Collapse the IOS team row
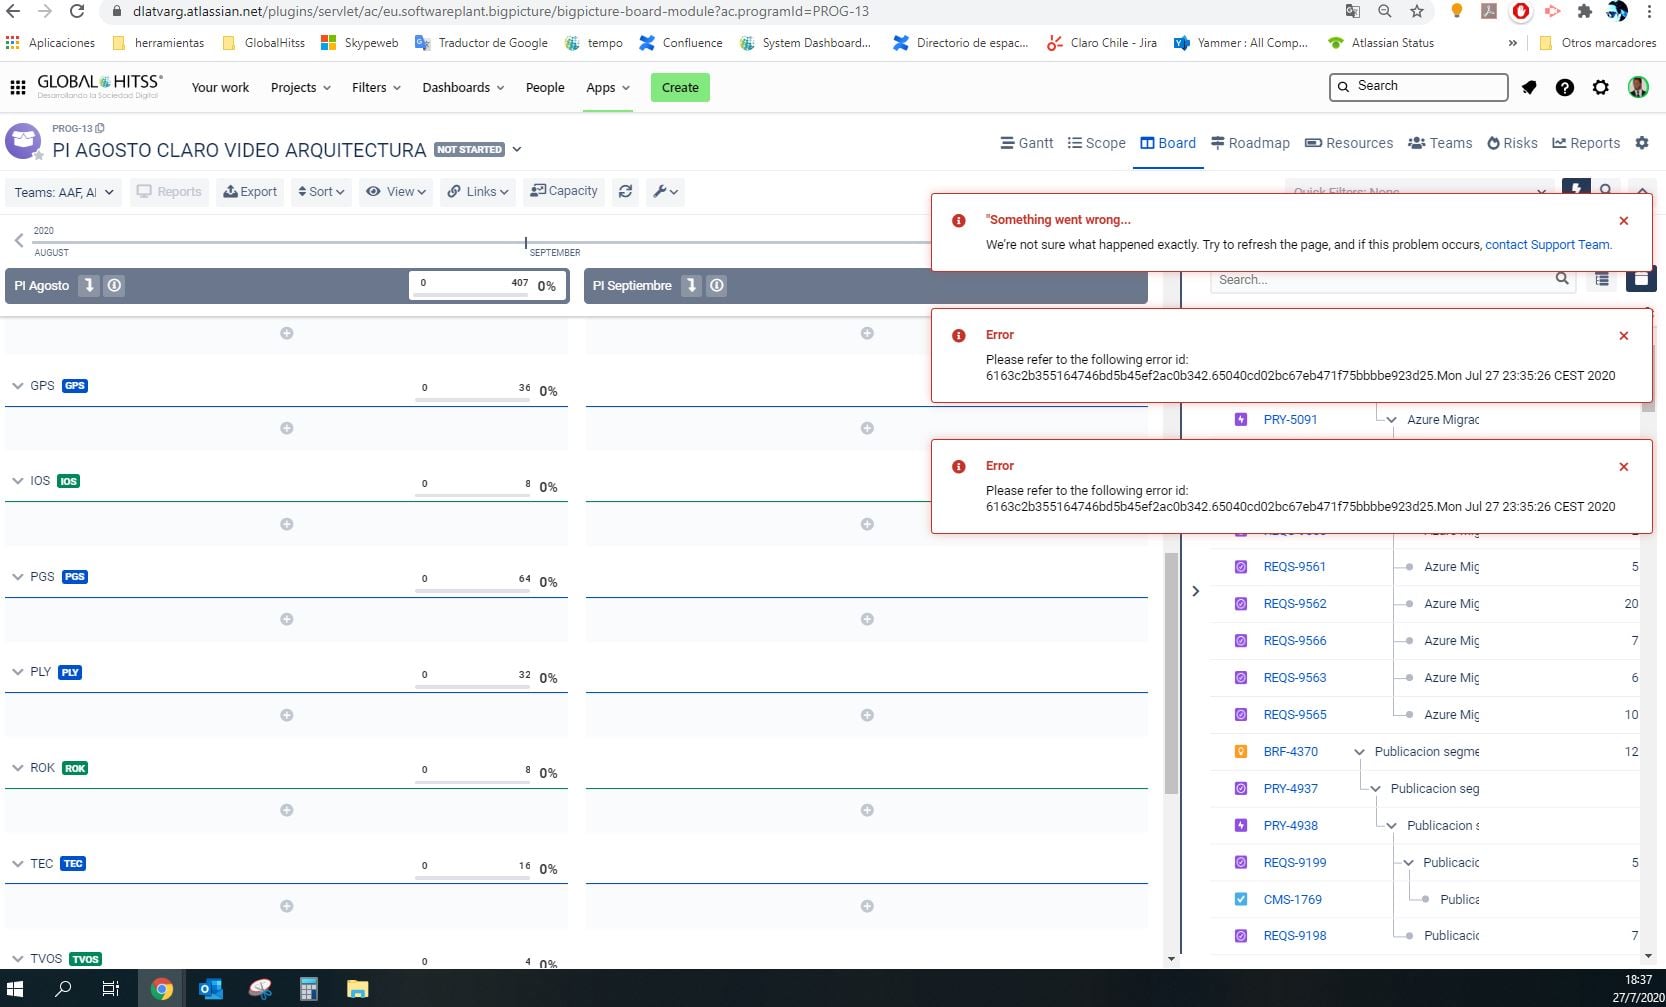Viewport: 1666px width, 1007px height. tap(17, 481)
